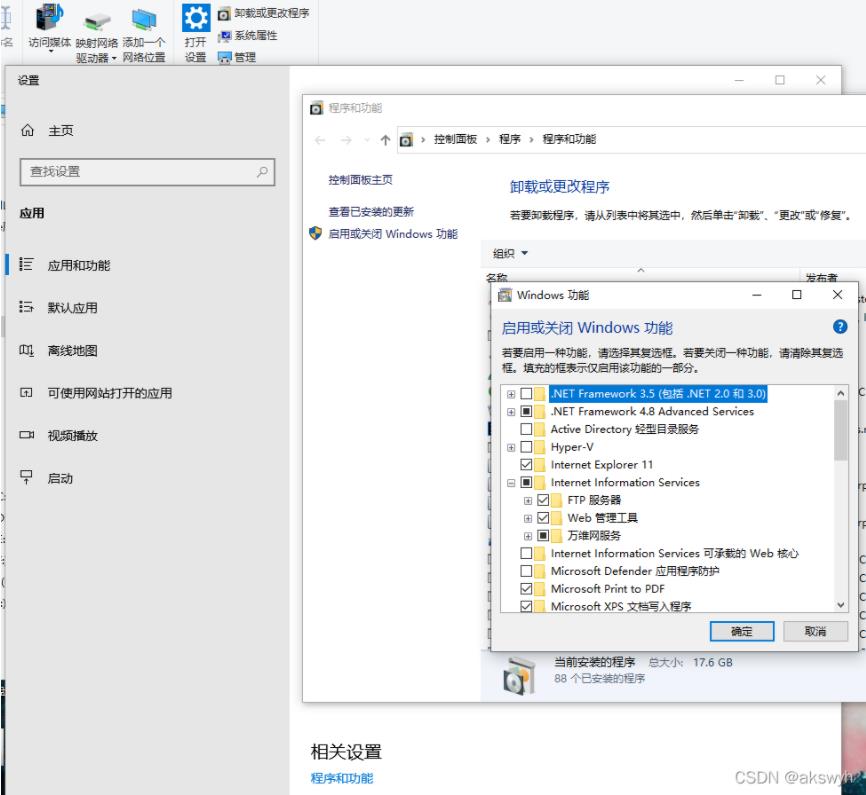The image size is (866, 795).
Task: Click the blue help question mark icon
Action: coord(839,327)
